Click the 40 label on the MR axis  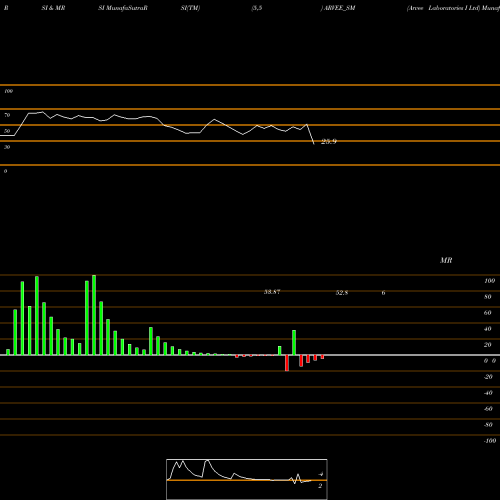click(488, 329)
